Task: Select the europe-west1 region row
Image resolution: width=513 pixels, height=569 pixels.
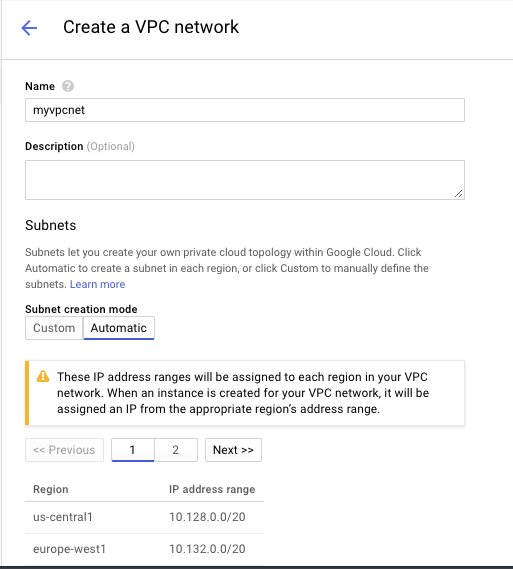Action: [x=144, y=549]
